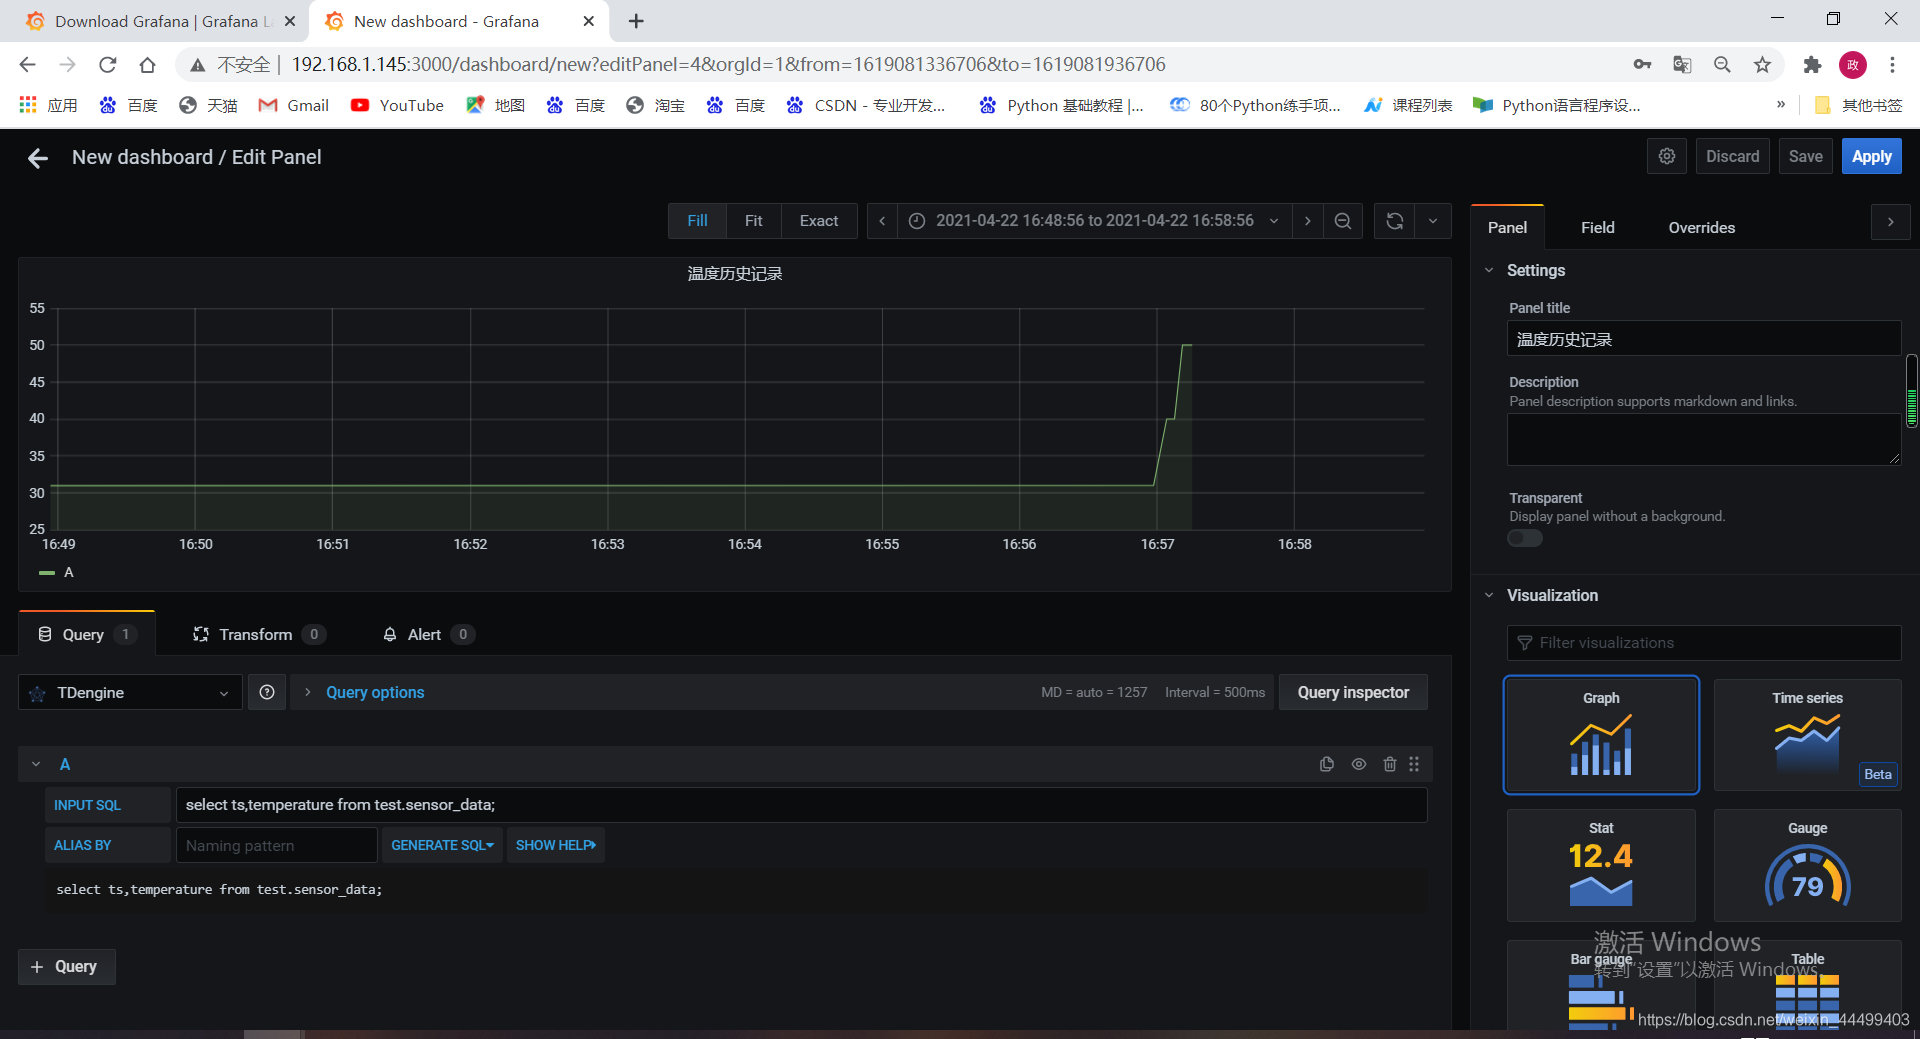1920x1039 pixels.
Task: Select the Stat visualization
Action: pos(1601,865)
